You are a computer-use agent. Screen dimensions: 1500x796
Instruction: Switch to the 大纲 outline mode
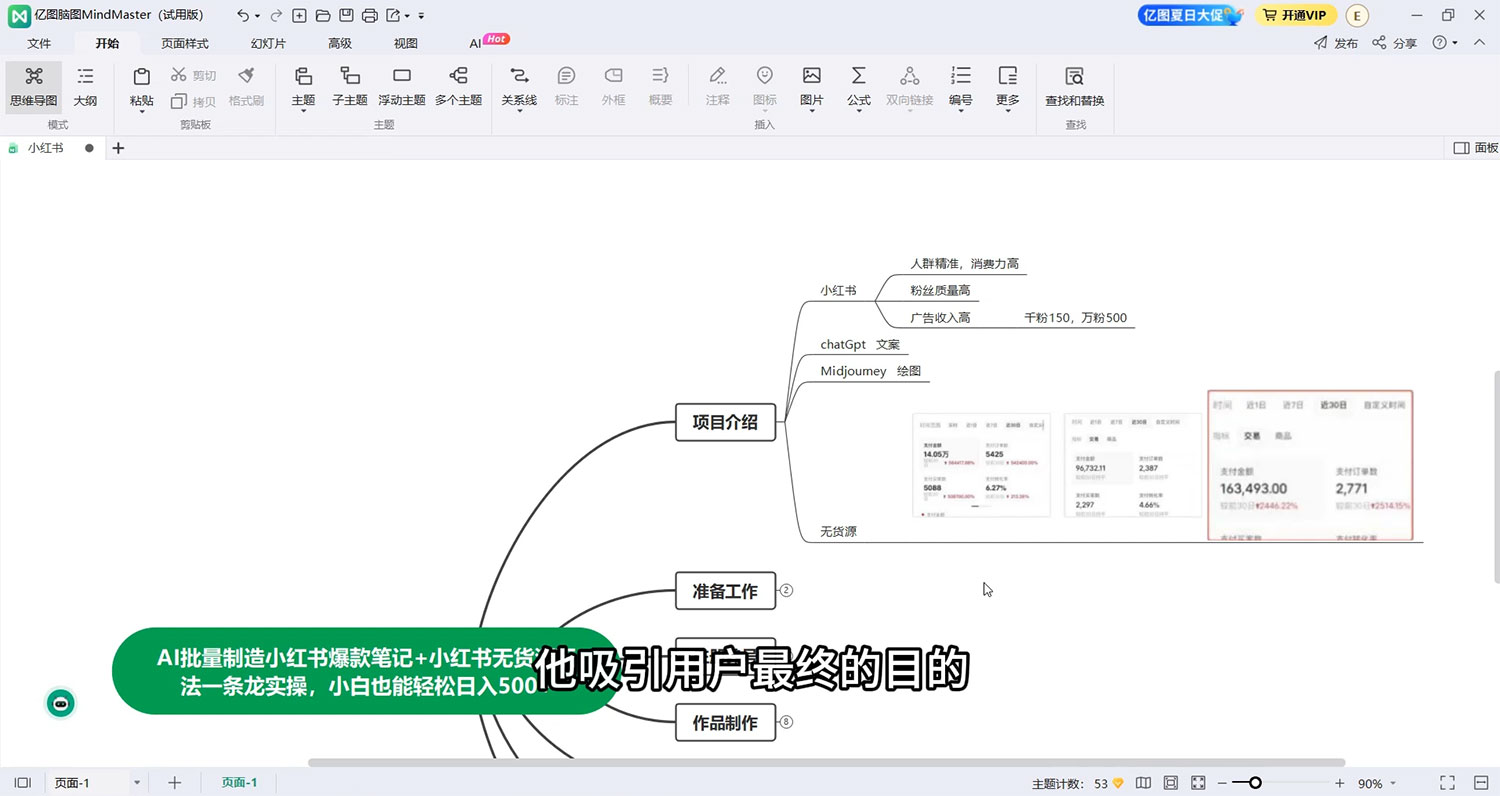pyautogui.click(x=85, y=85)
